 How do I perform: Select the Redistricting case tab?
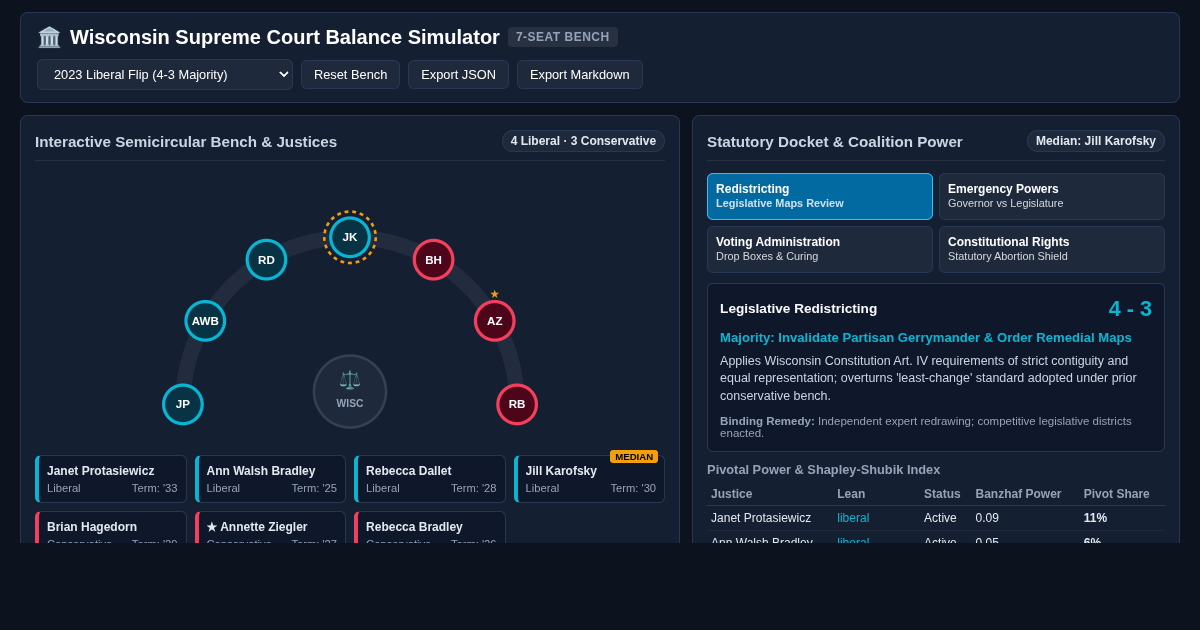click(820, 196)
